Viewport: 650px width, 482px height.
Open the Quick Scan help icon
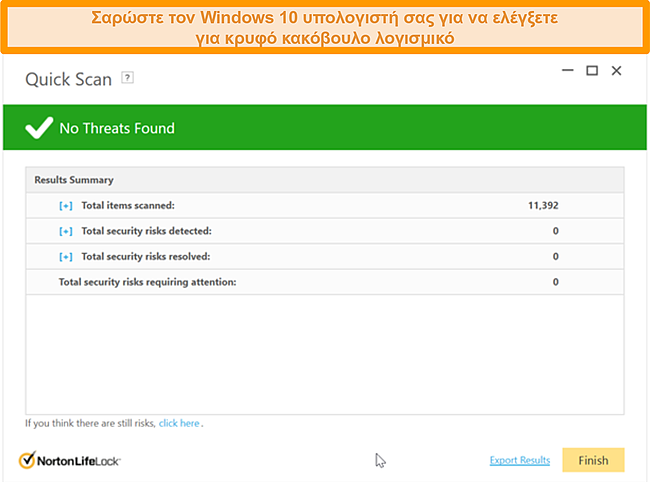[127, 78]
